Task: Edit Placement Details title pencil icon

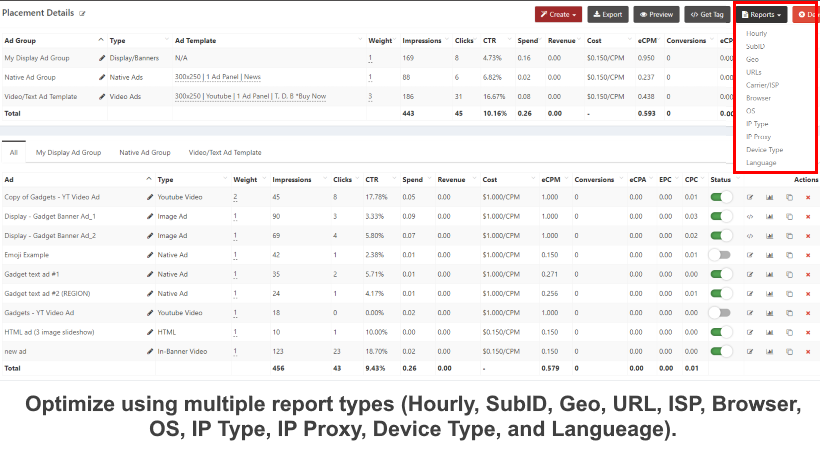Action: coord(82,14)
